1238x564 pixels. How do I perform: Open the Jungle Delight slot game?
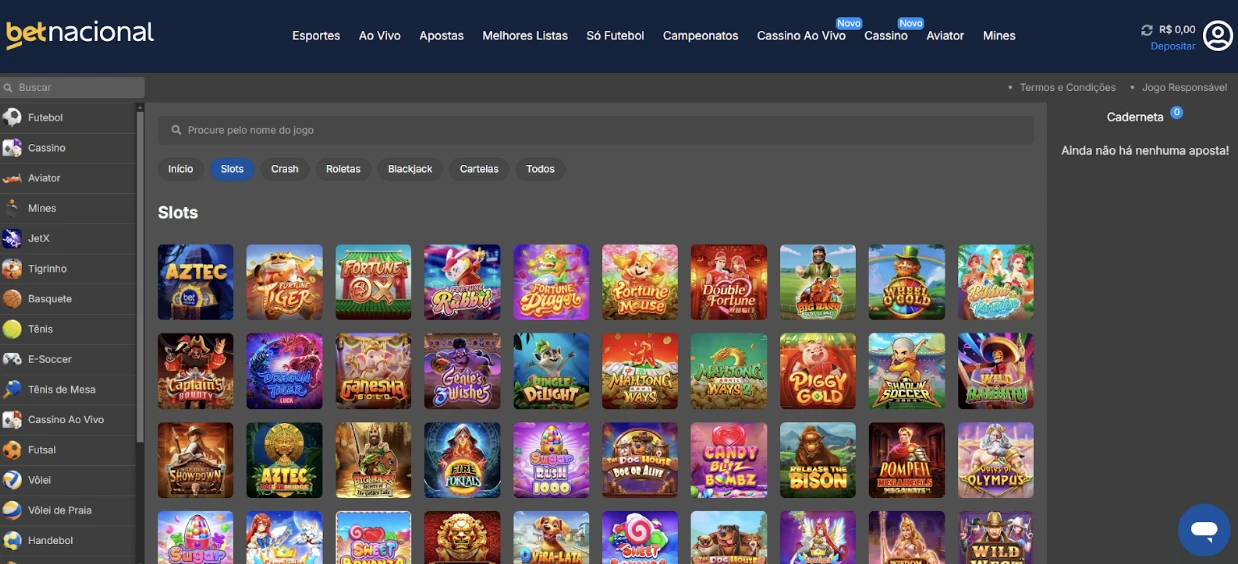[551, 371]
